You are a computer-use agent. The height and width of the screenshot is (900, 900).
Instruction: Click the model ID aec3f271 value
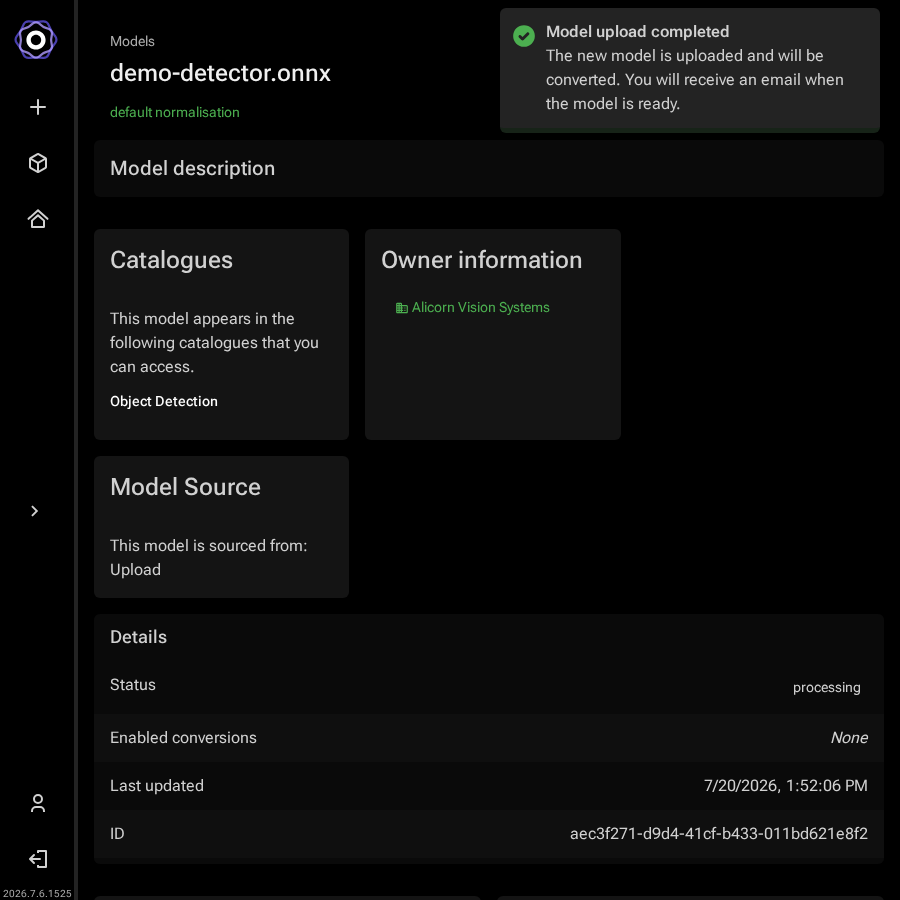click(719, 833)
